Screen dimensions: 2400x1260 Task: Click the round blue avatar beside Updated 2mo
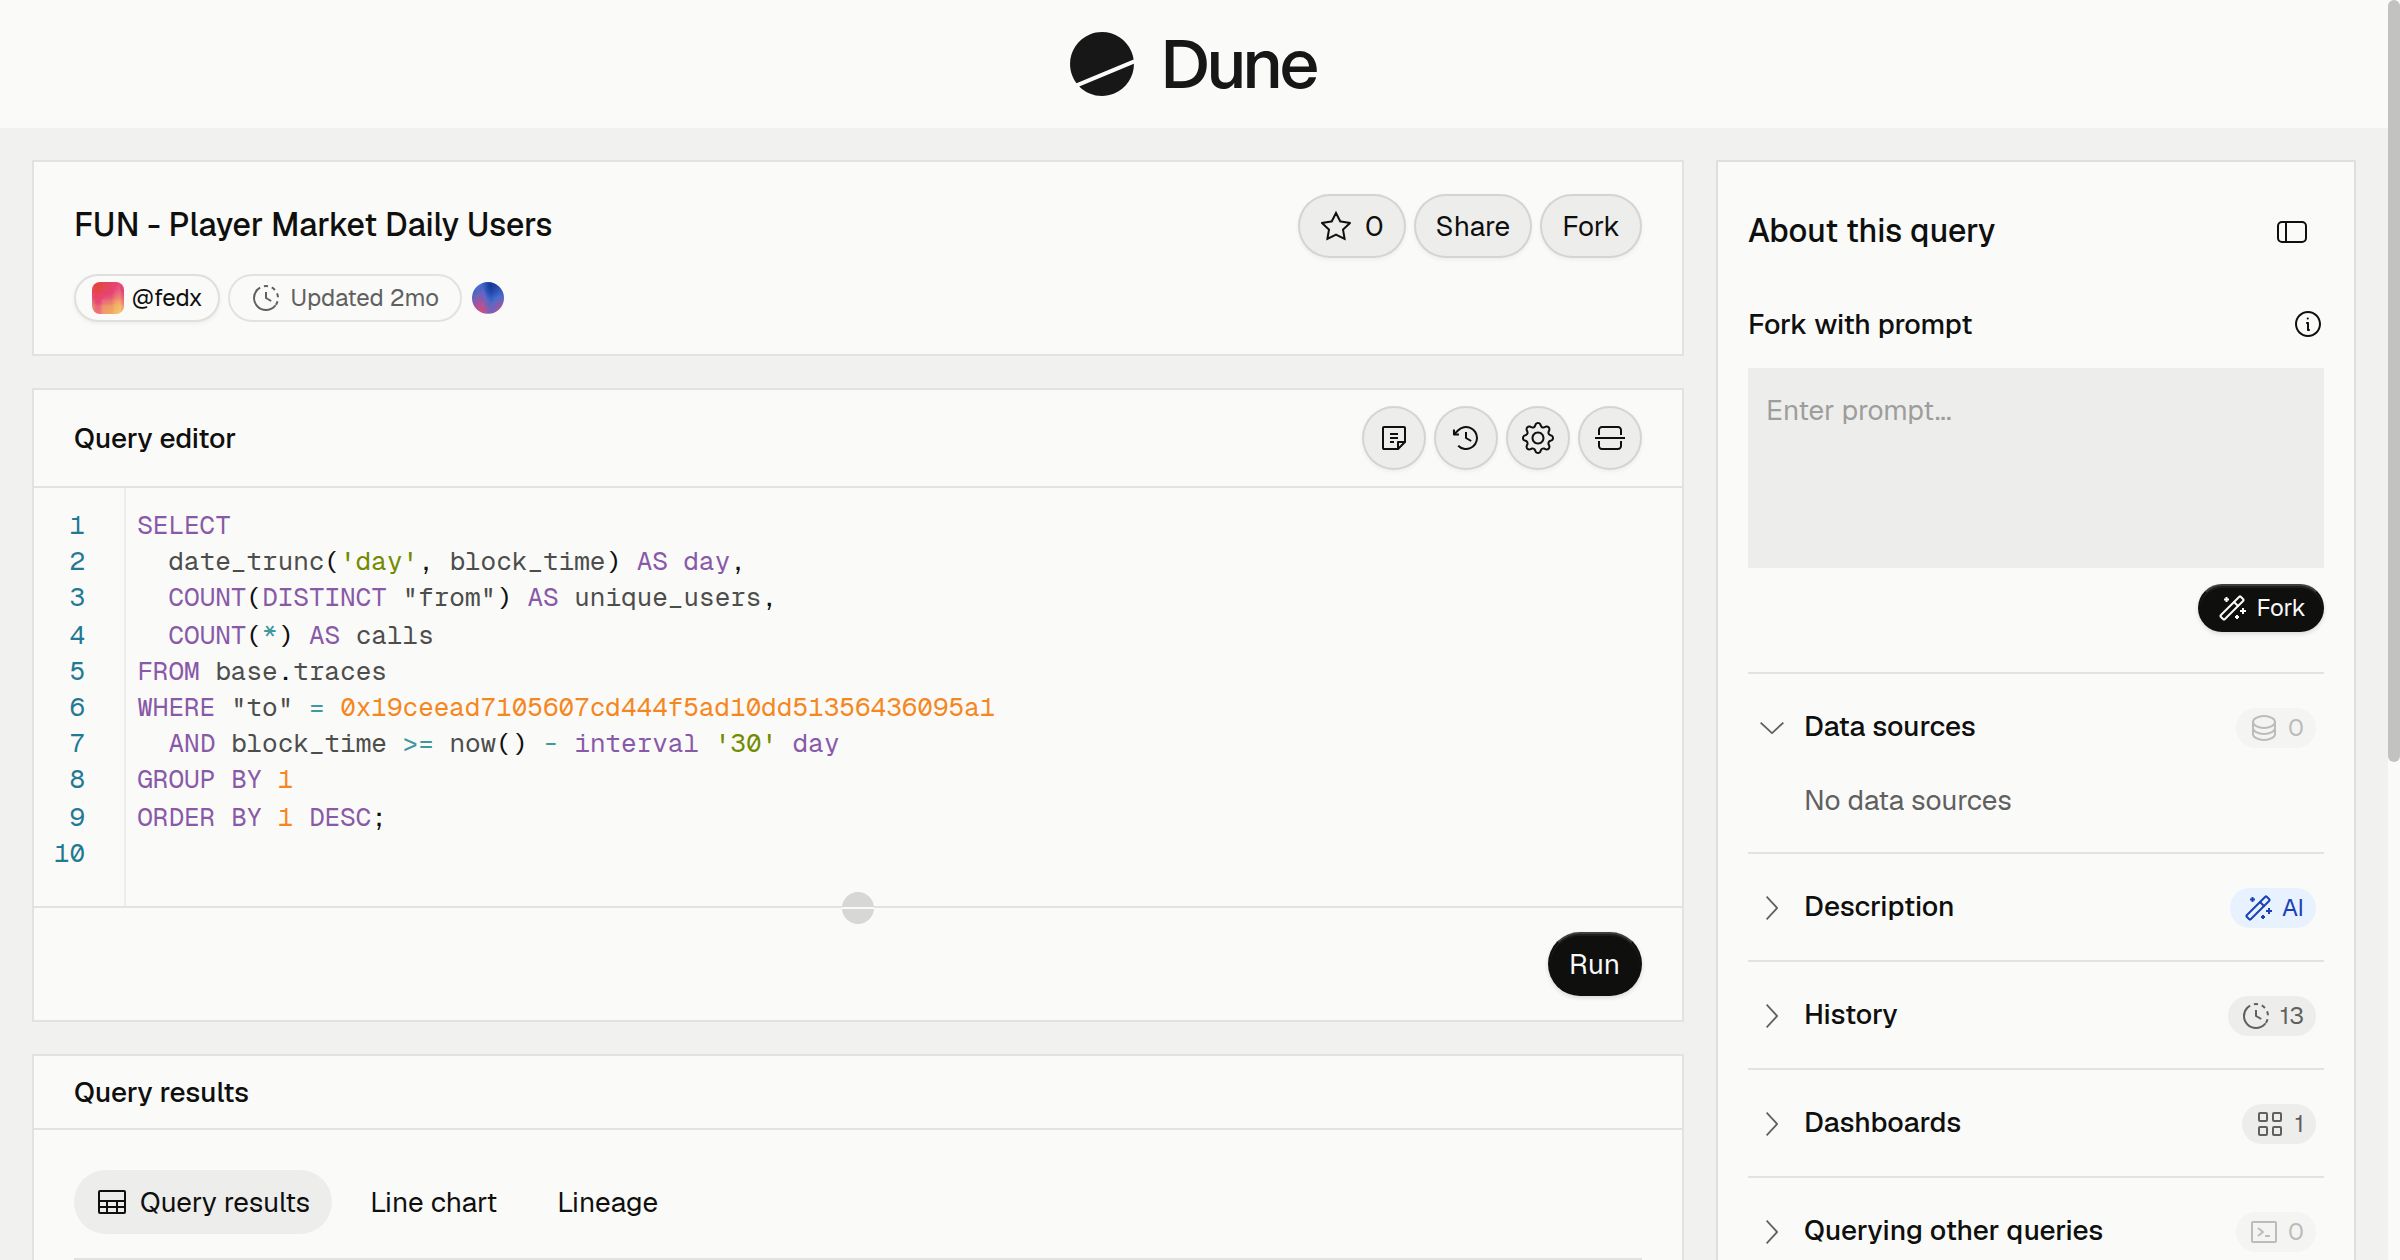tap(487, 298)
